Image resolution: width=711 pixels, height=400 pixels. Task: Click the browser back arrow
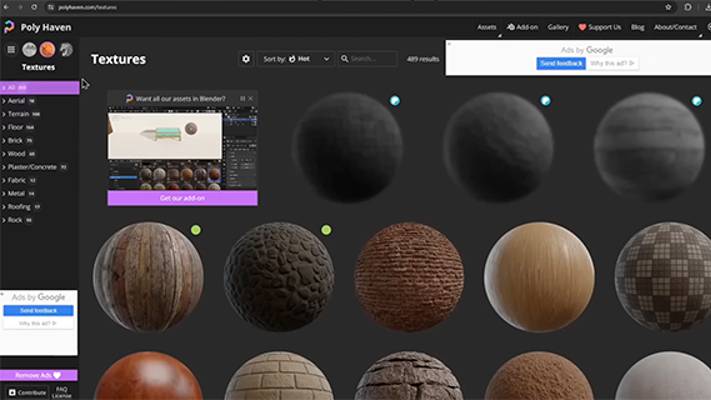(6, 7)
